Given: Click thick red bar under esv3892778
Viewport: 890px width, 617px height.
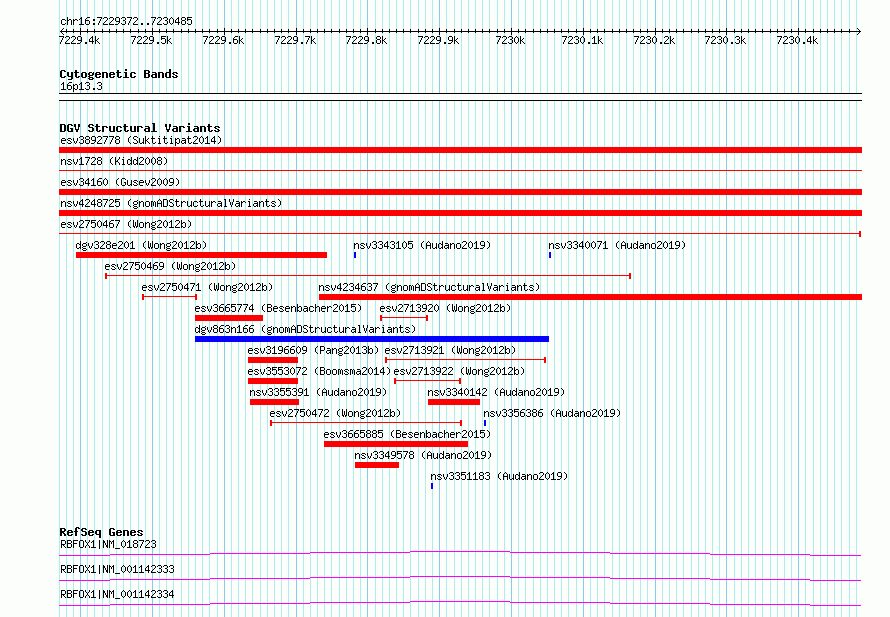Looking at the screenshot, I should point(460,150).
